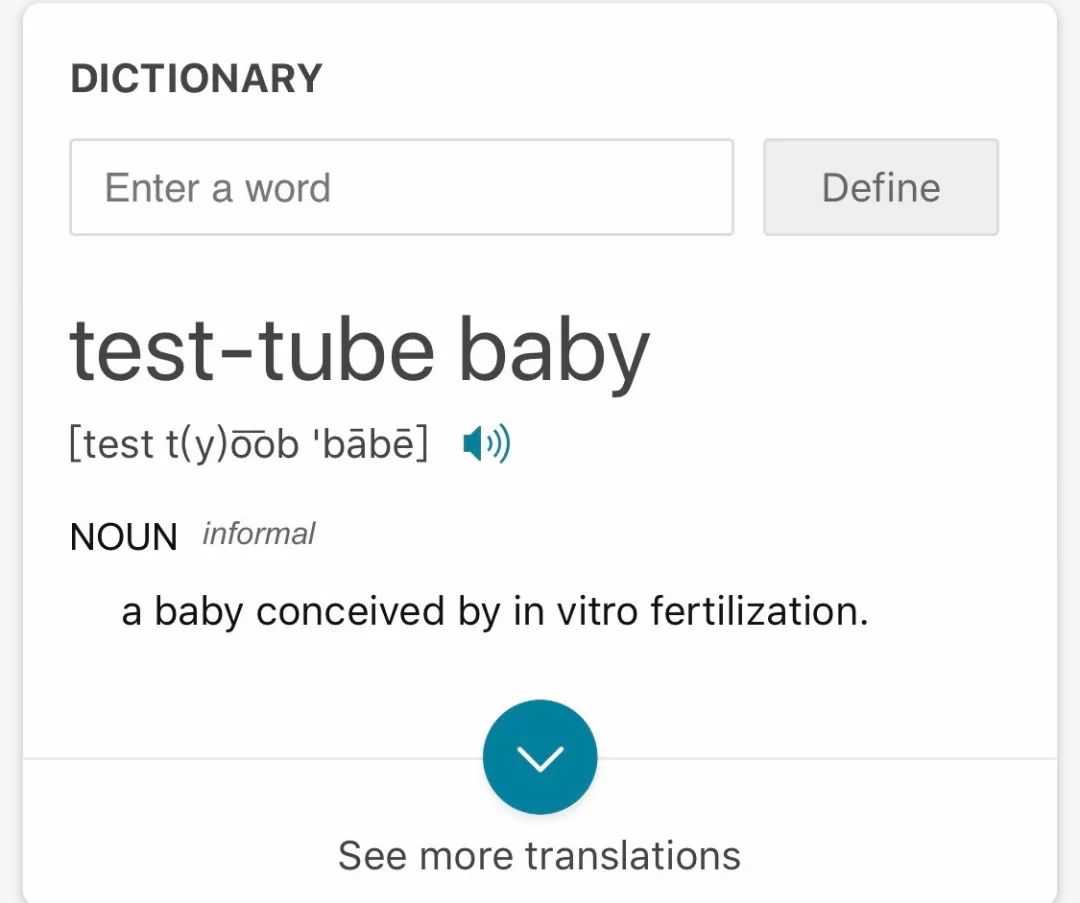This screenshot has height=903, width=1080.
Task: Click "test-tube" in the large headword
Action: [252, 352]
